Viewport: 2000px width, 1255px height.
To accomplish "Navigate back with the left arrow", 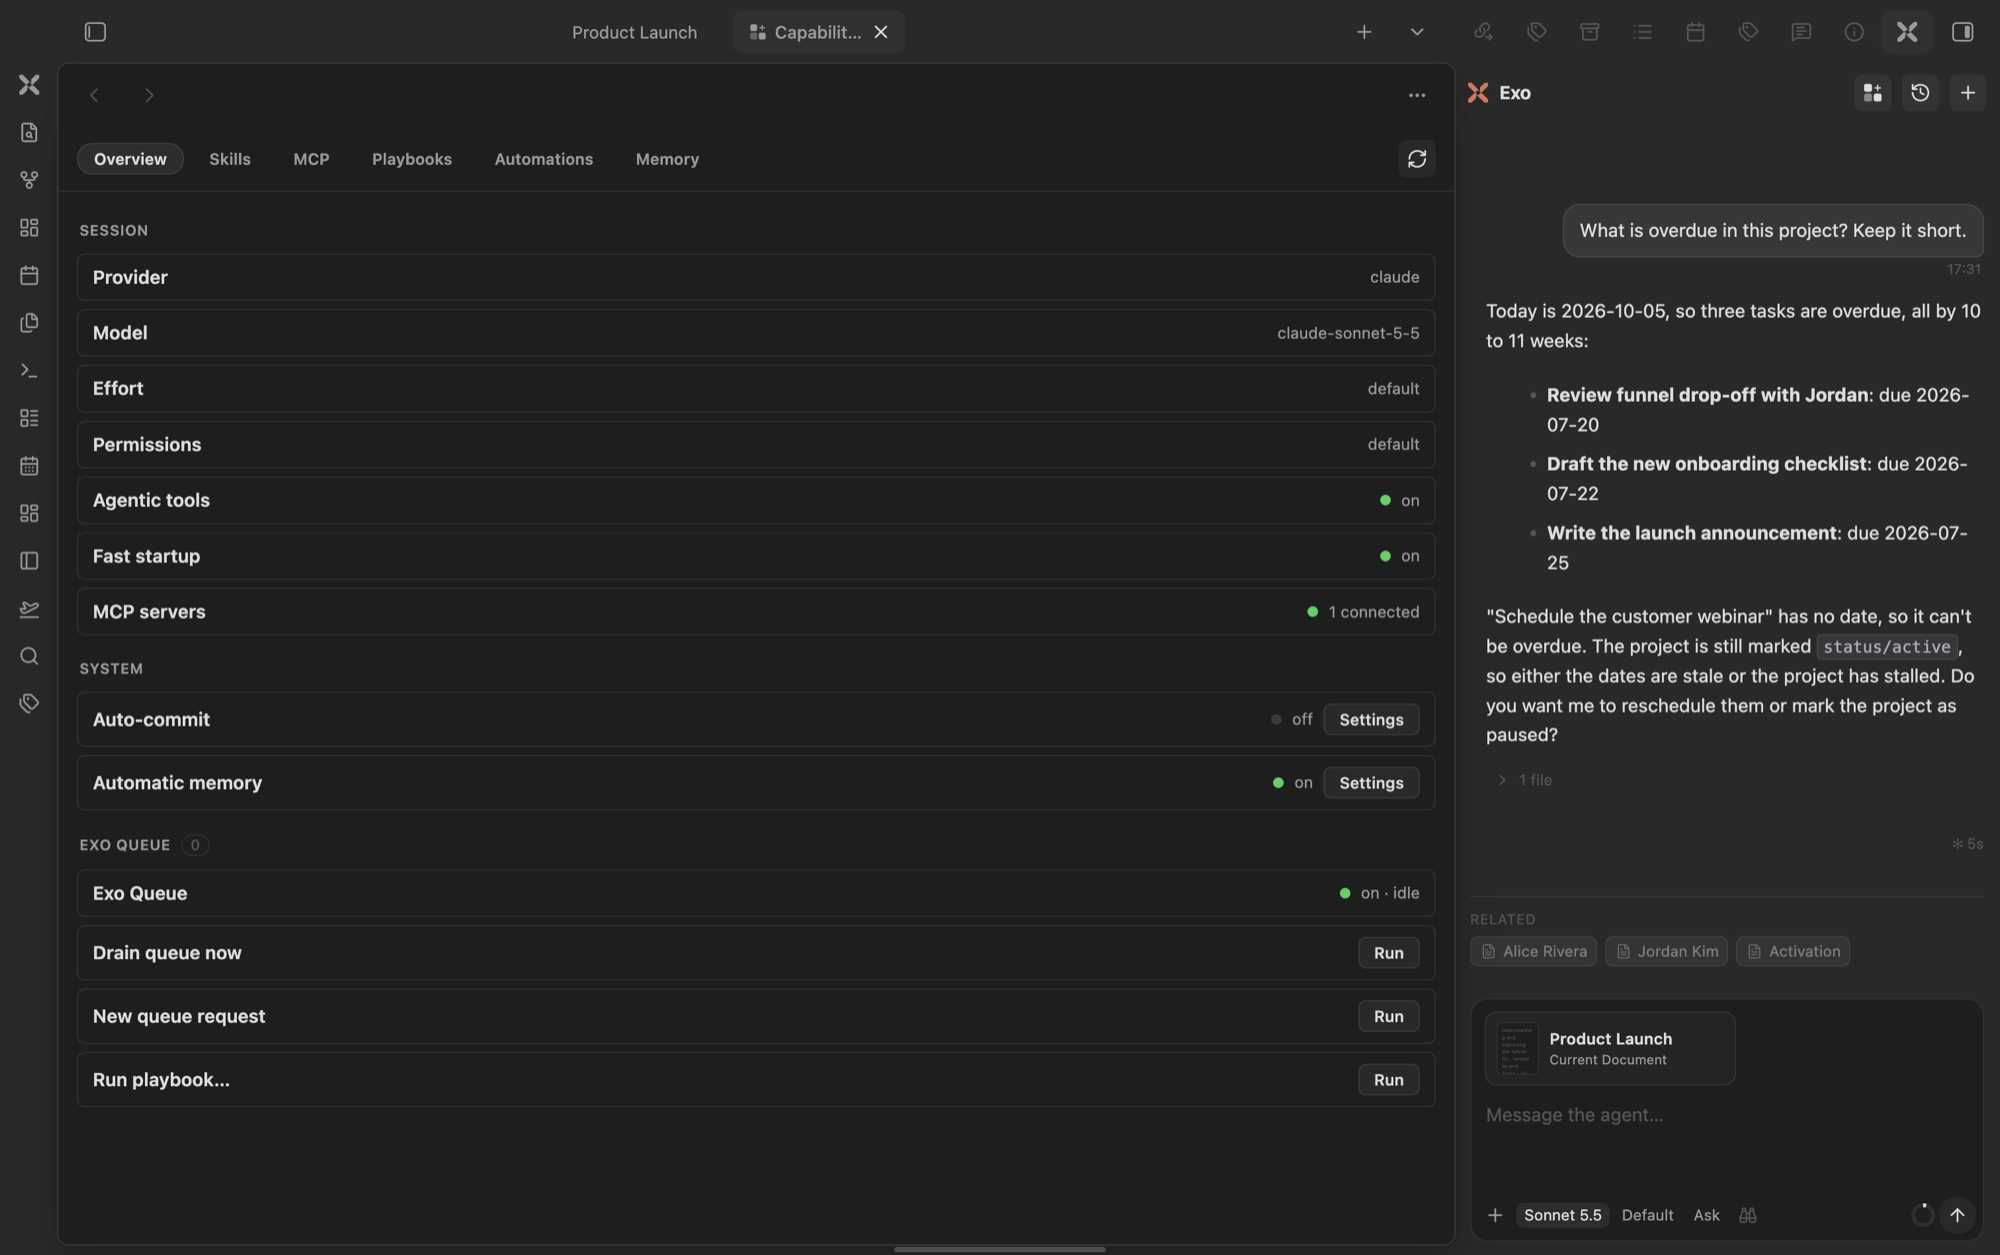I will (94, 95).
